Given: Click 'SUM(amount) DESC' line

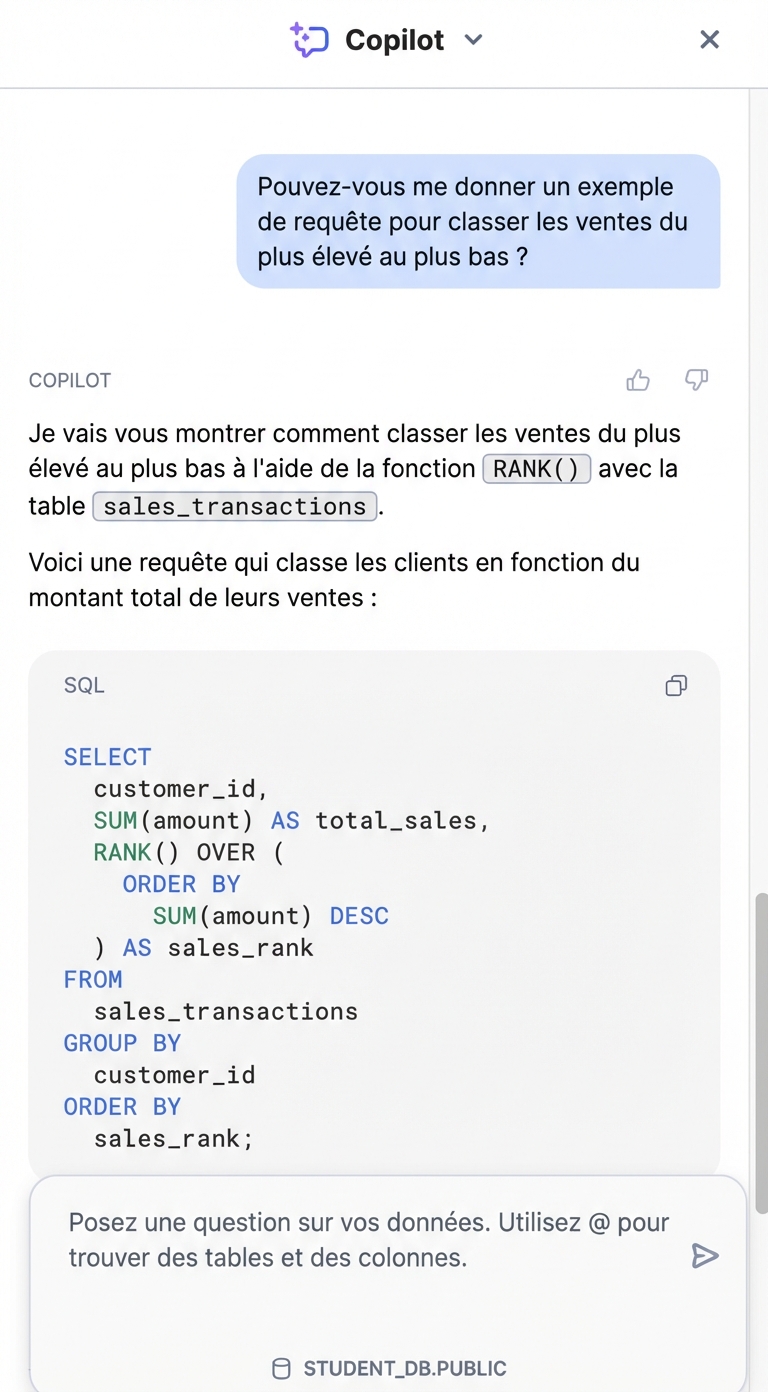Looking at the screenshot, I should click(271, 916).
